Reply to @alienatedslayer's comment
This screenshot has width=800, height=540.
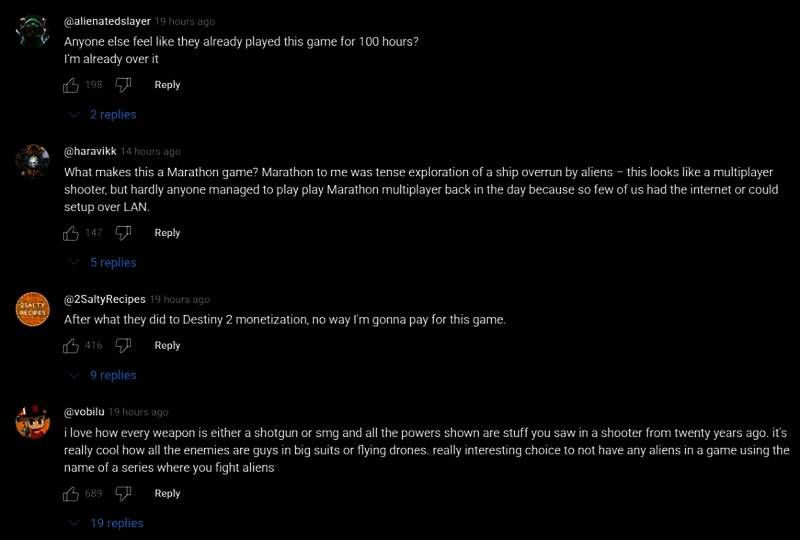click(167, 85)
